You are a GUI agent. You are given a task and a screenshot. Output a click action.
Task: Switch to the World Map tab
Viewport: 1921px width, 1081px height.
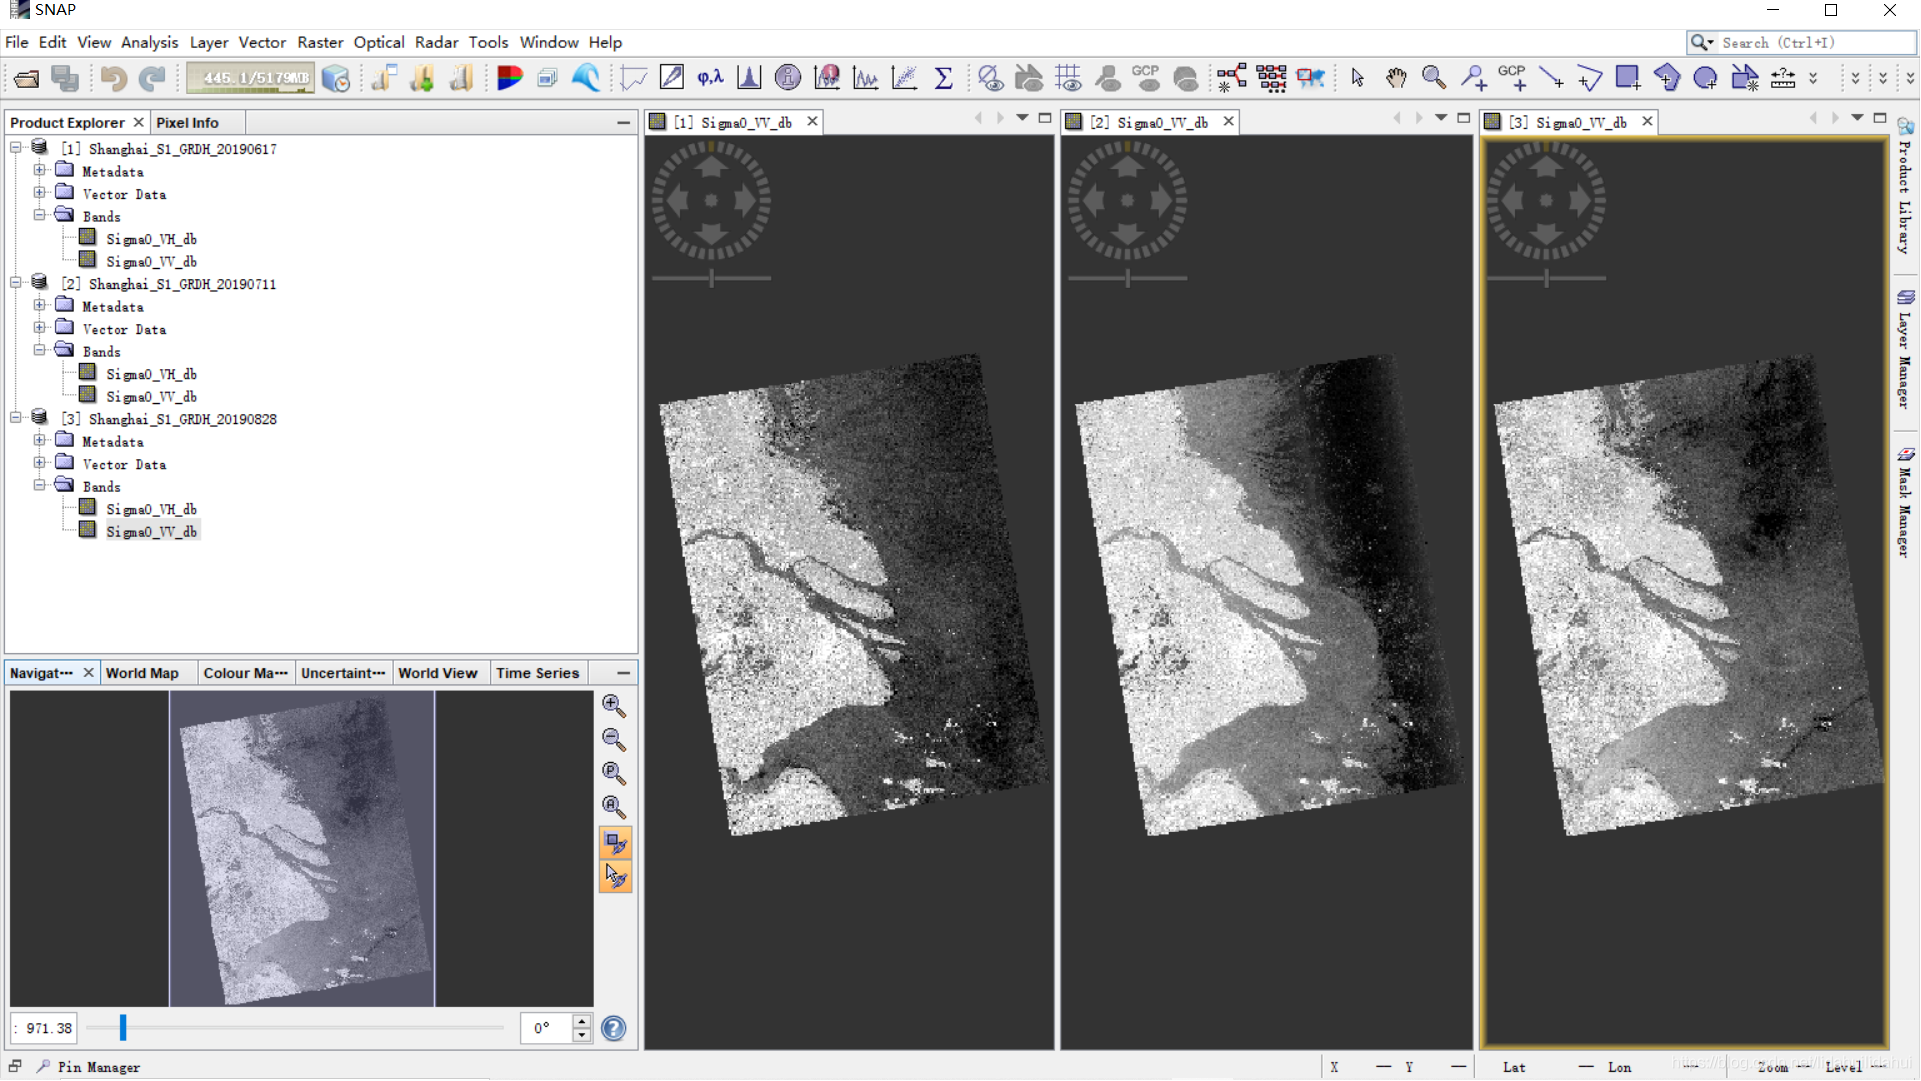point(142,673)
